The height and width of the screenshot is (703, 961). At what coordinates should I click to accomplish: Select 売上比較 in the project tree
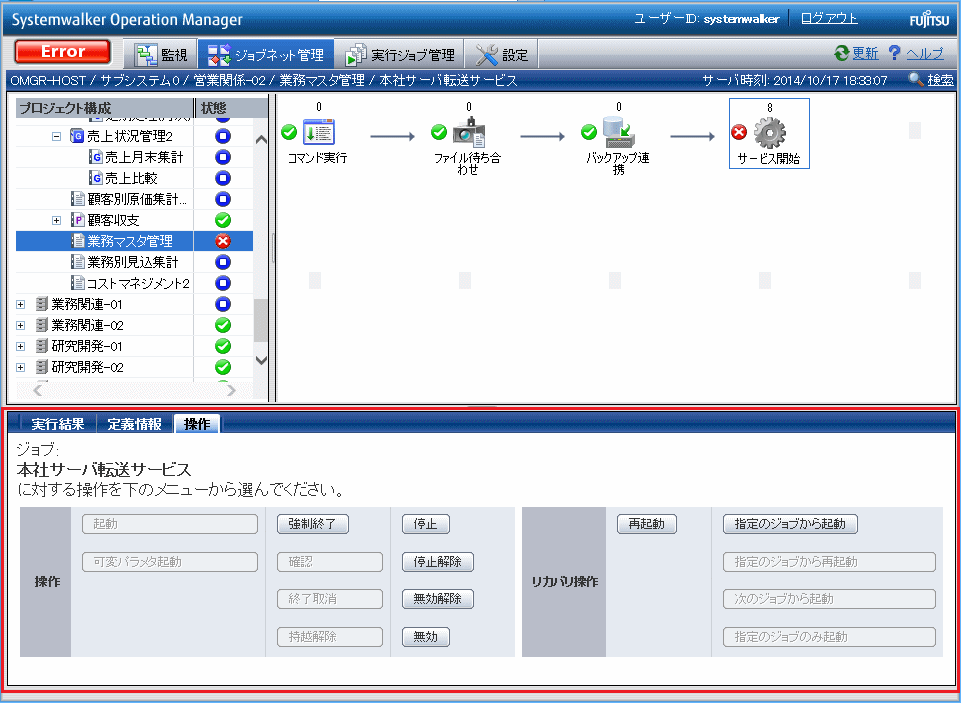click(x=131, y=178)
